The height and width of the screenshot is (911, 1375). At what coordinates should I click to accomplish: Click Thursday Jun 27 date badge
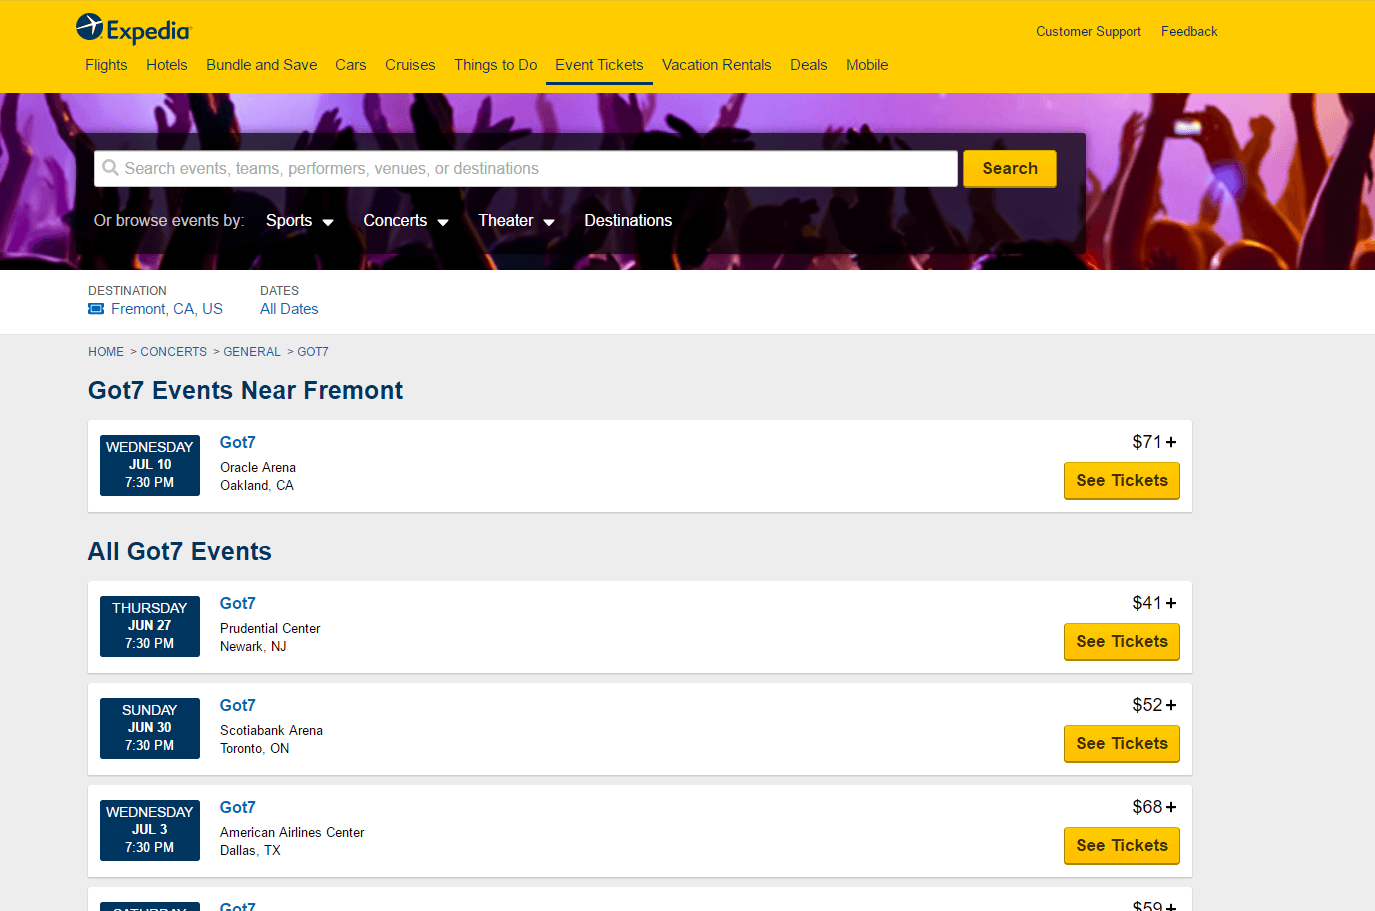(x=150, y=626)
